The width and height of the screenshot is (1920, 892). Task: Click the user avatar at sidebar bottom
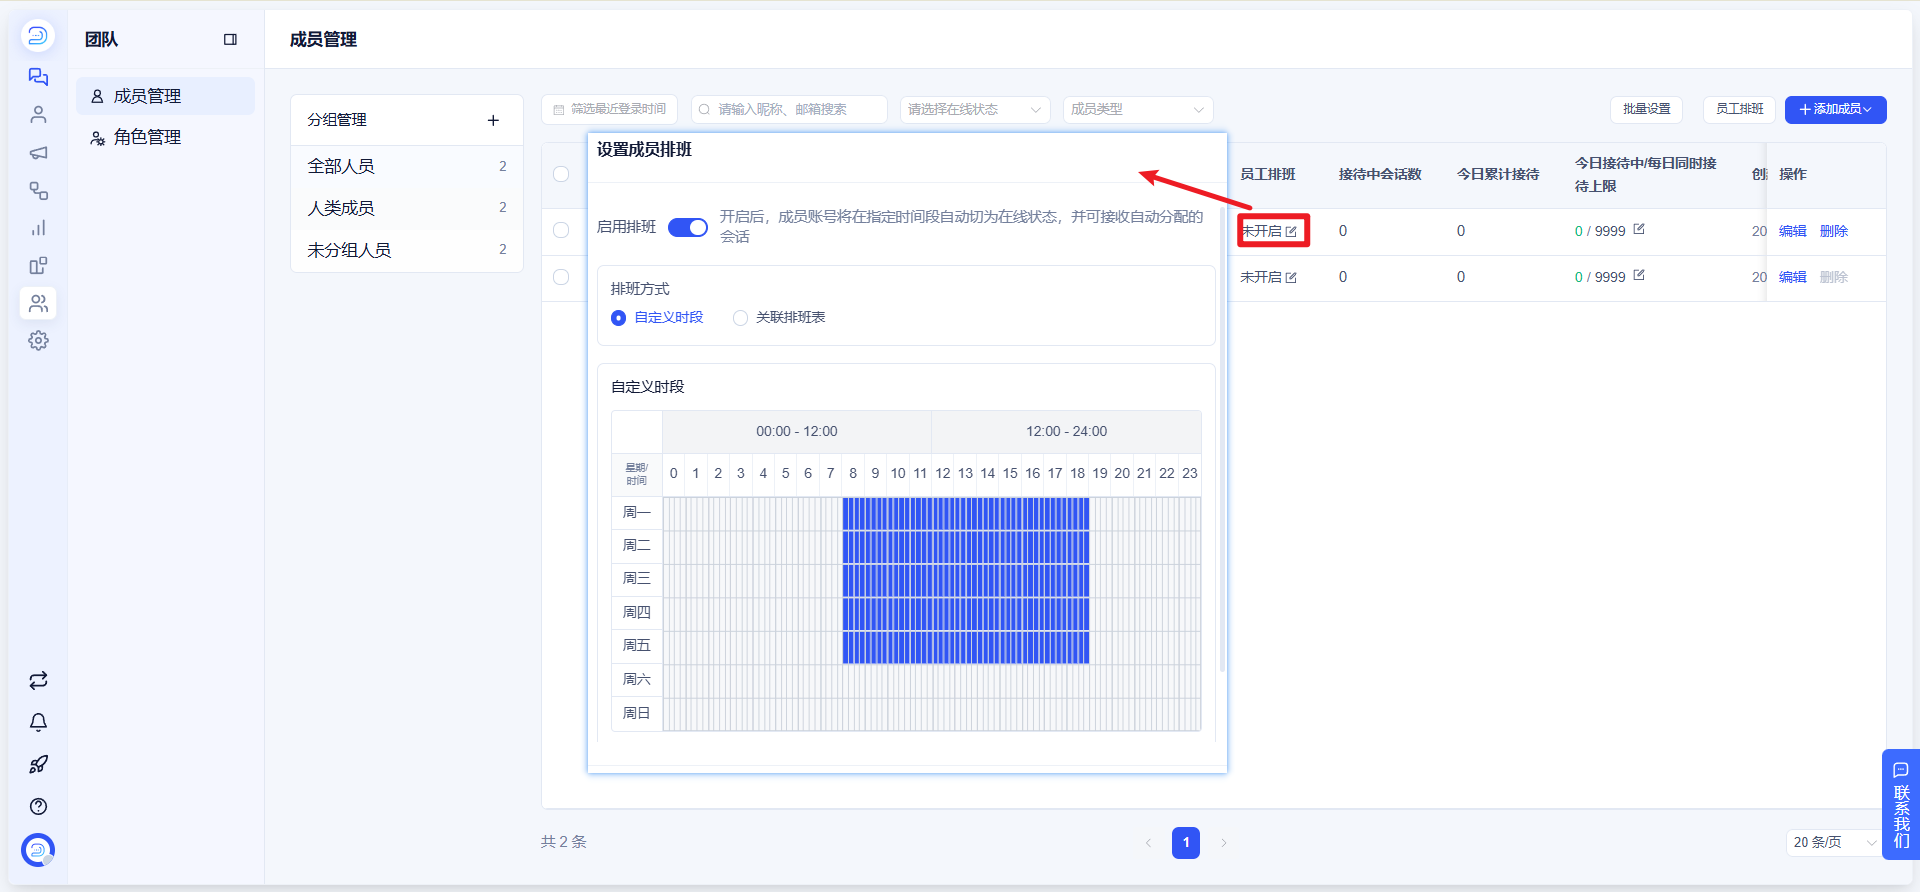pos(38,850)
